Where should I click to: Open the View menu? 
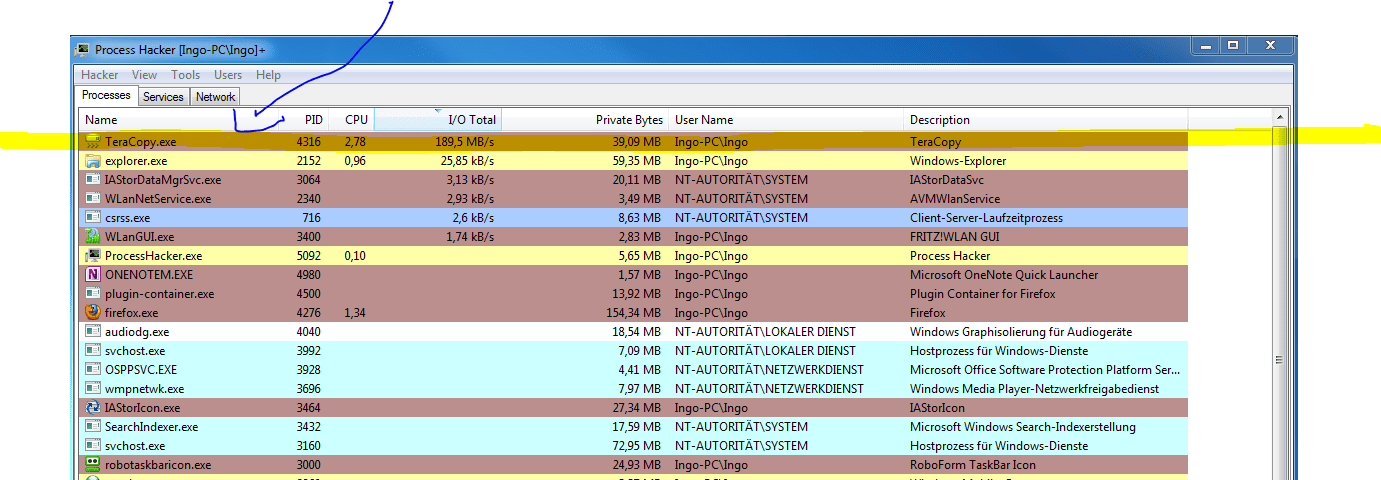click(144, 75)
